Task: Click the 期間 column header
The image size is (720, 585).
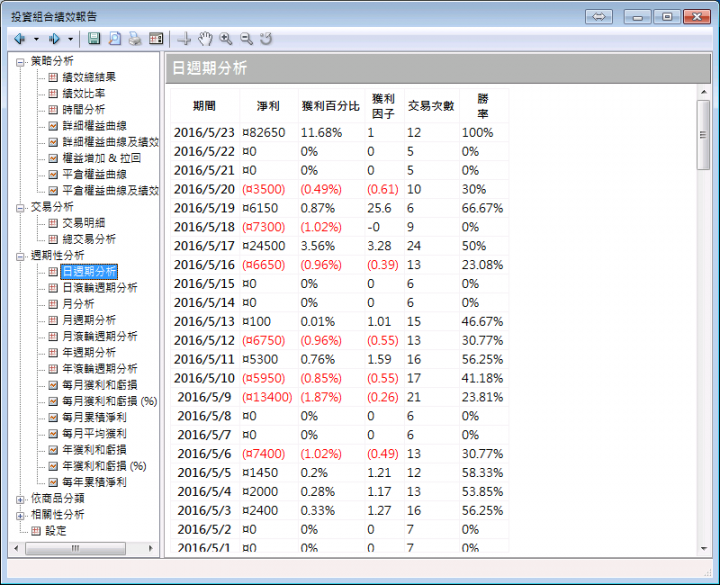Action: click(x=204, y=106)
